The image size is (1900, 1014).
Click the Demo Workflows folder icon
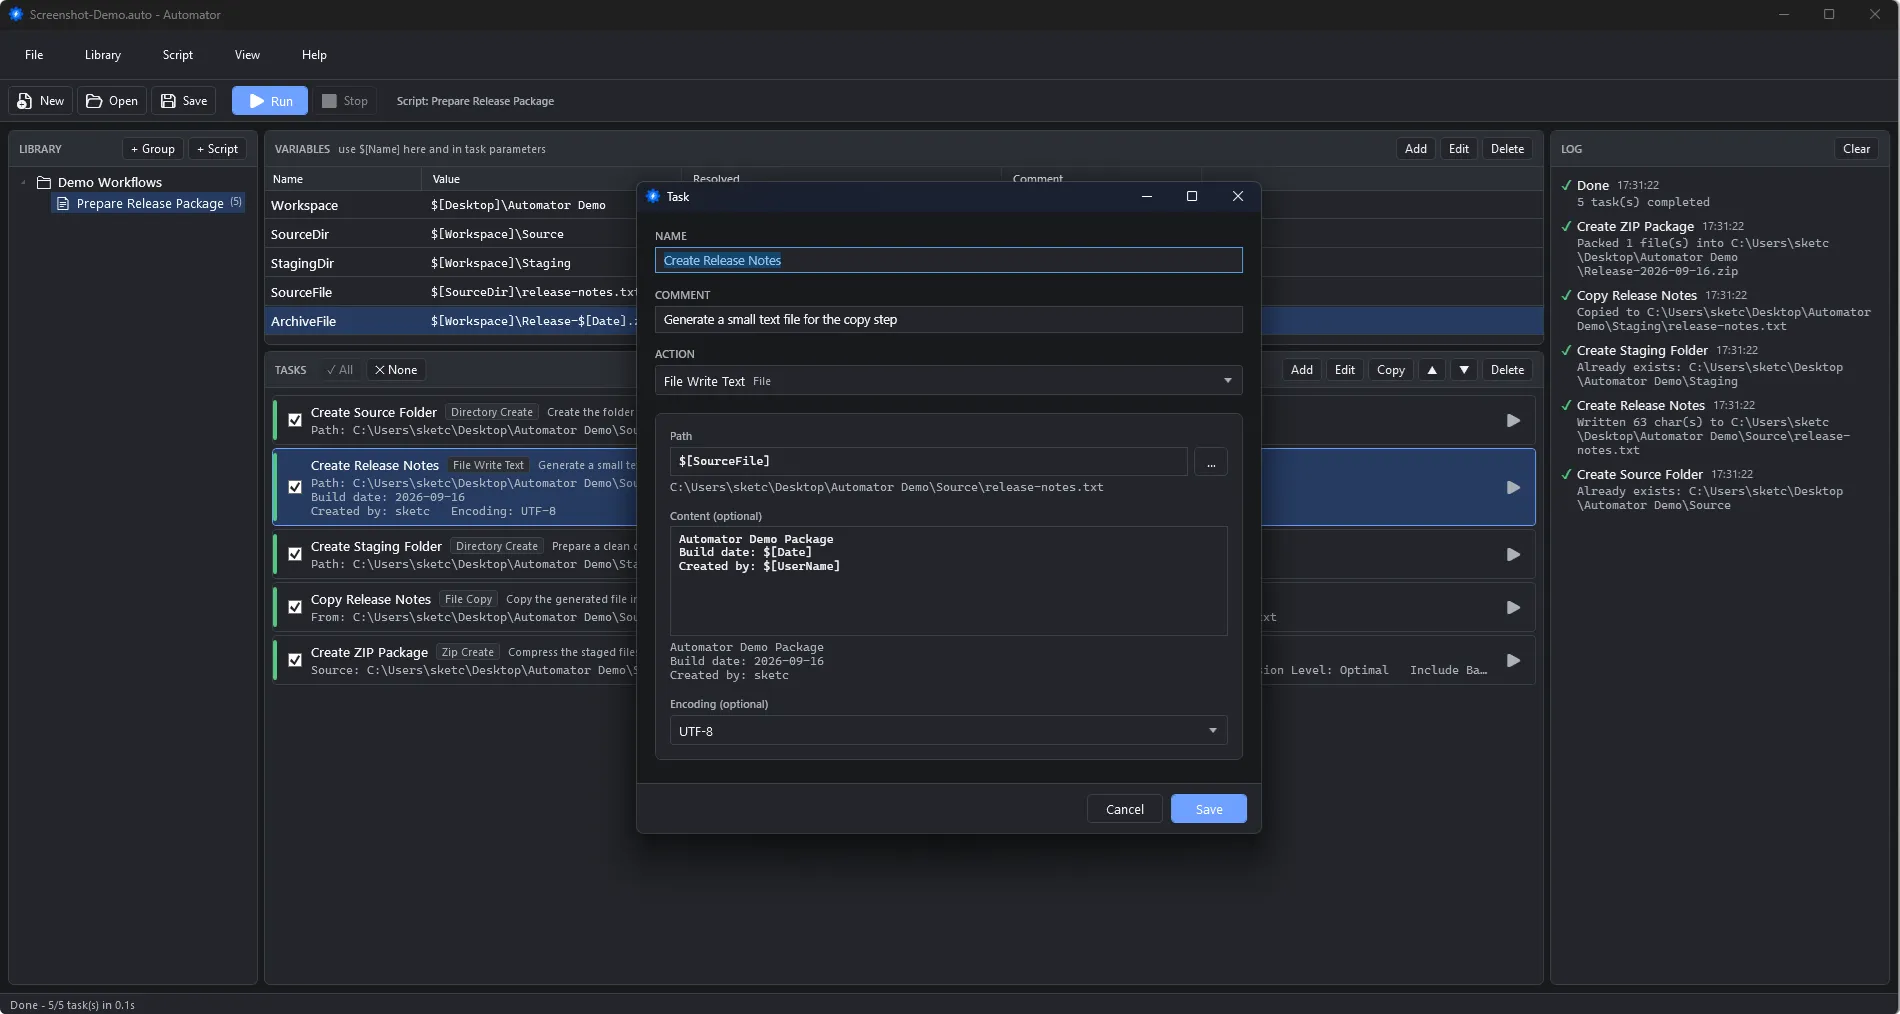click(x=44, y=182)
